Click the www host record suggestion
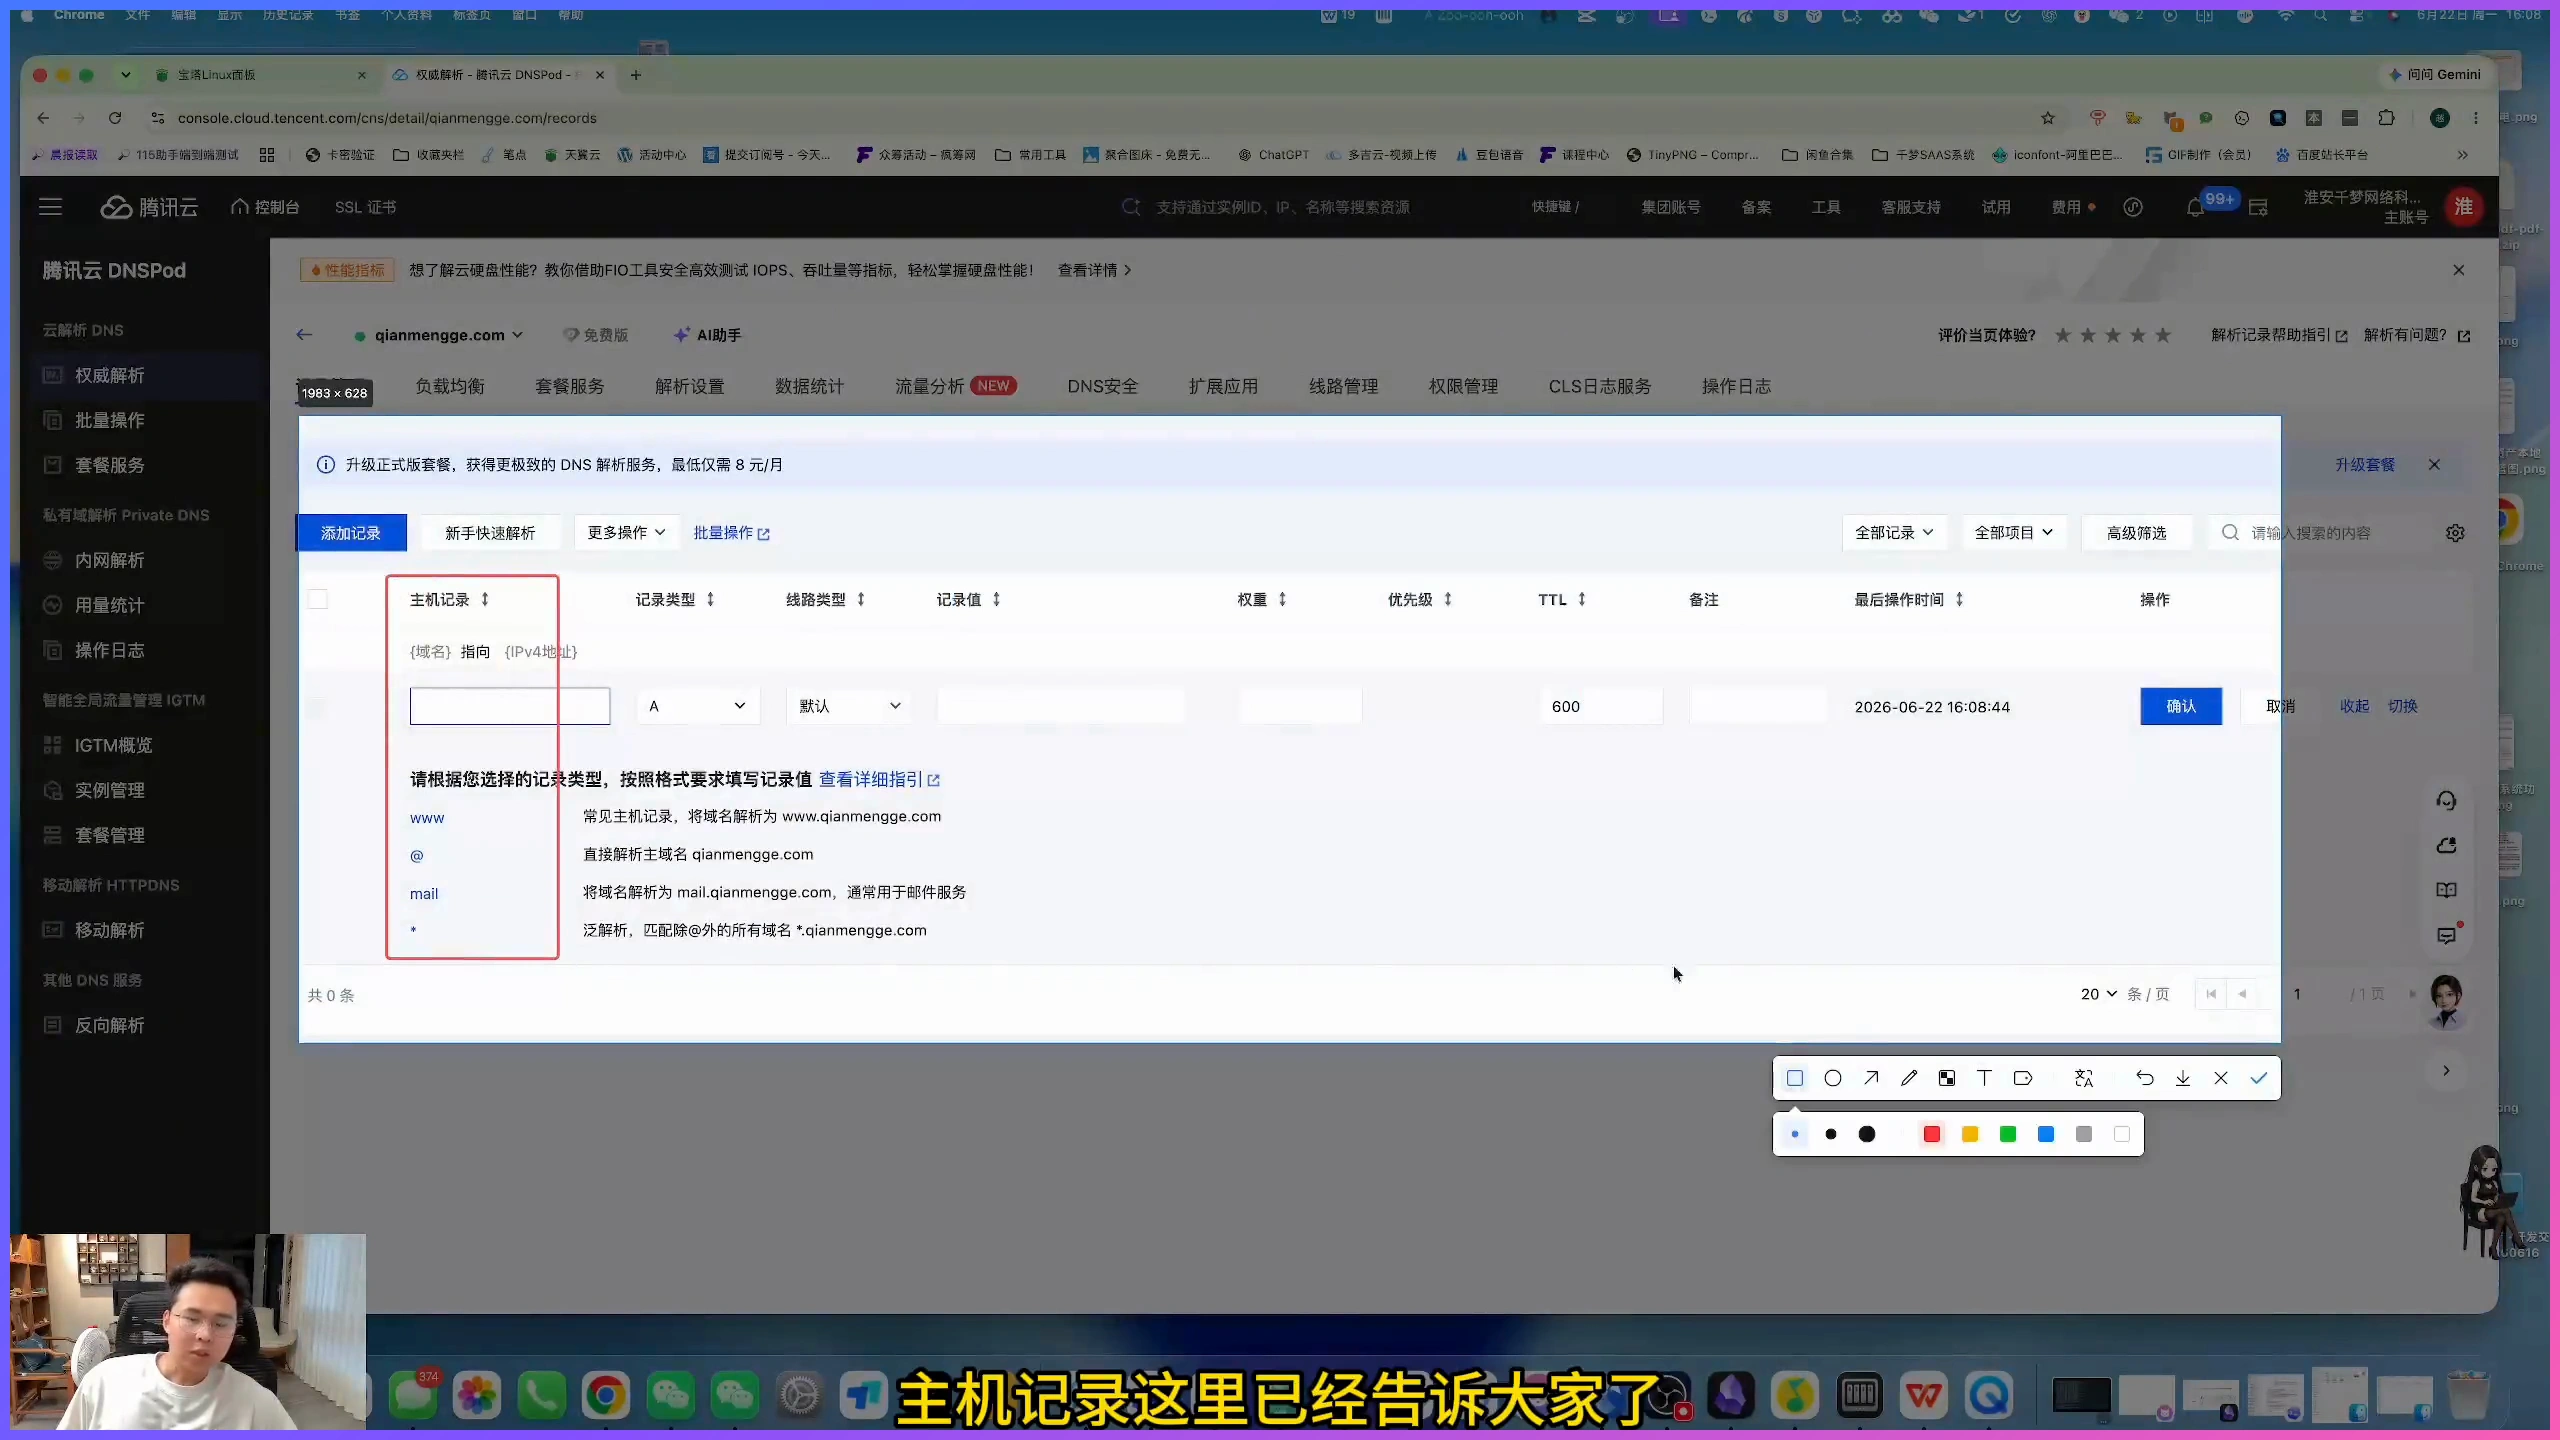This screenshot has width=2560, height=1440. pos(427,817)
